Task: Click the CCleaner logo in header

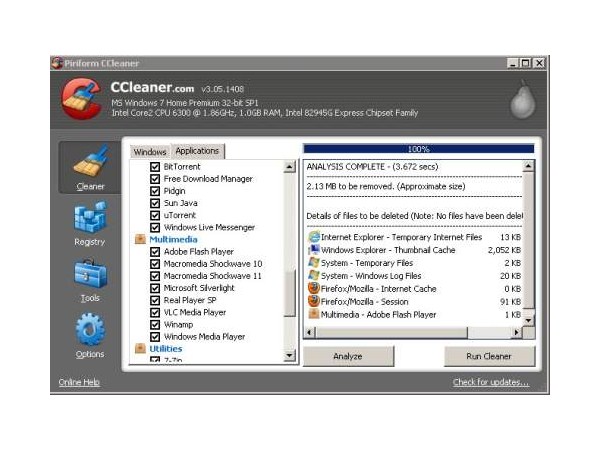Action: (82, 97)
